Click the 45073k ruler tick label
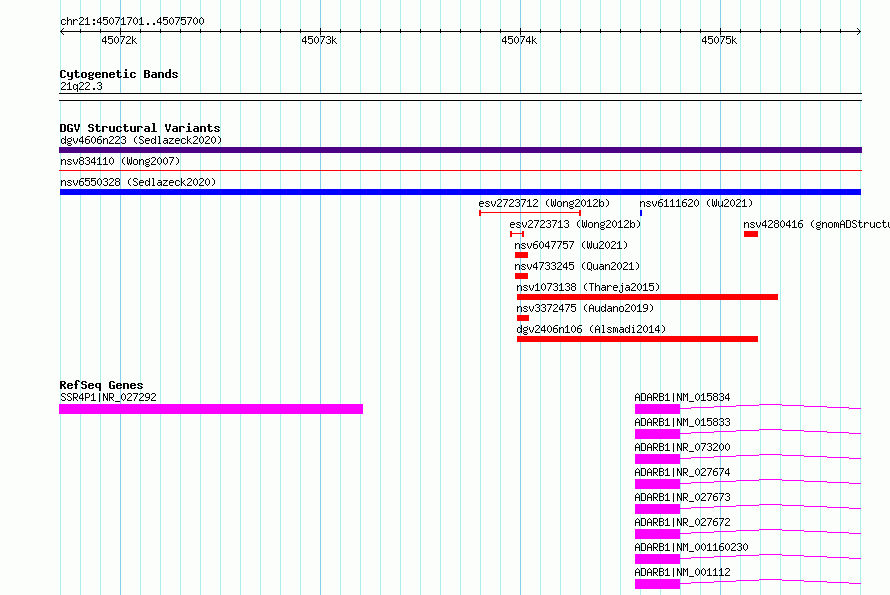Image resolution: width=890 pixels, height=595 pixels. 319,40
